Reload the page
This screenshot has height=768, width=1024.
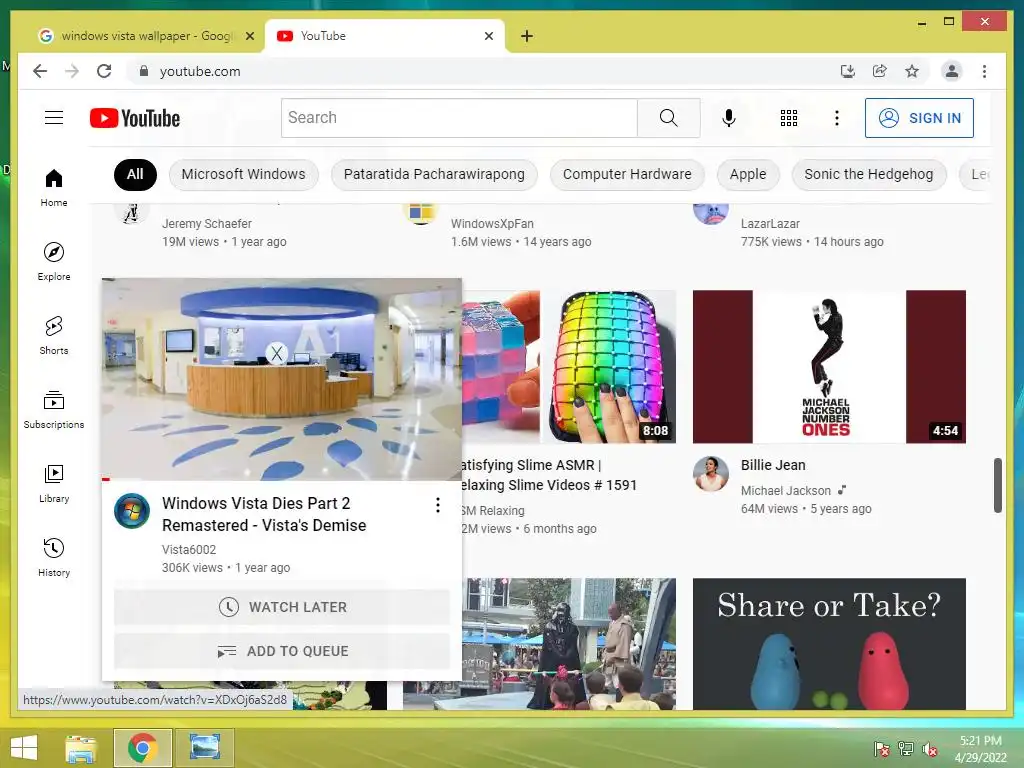click(x=104, y=71)
